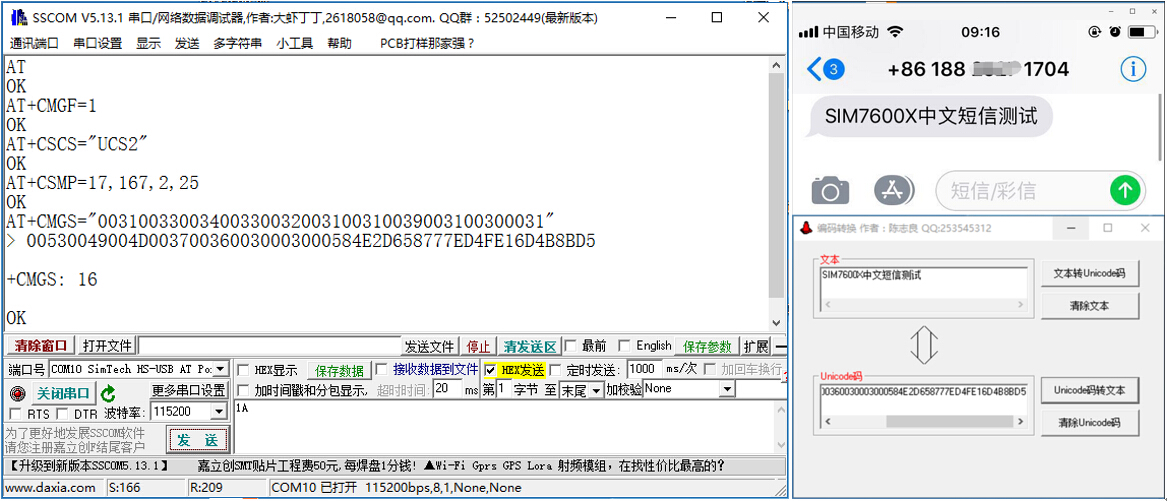
Task: Click 清除Unicode码 in converter window
Action: click(x=1090, y=423)
